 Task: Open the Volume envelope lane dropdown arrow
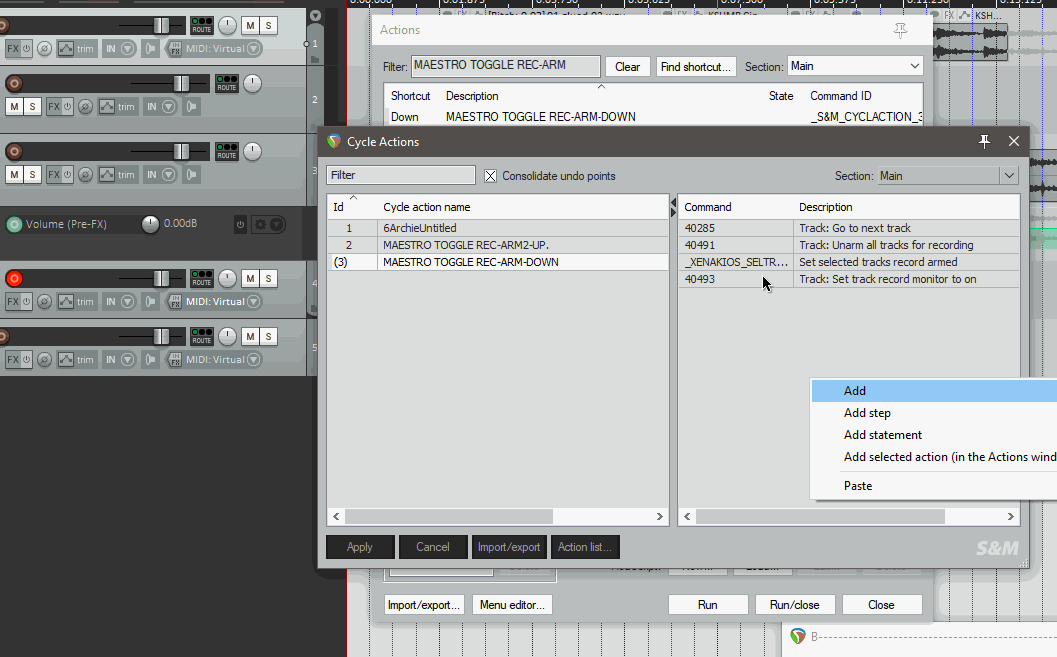pyautogui.click(x=277, y=224)
